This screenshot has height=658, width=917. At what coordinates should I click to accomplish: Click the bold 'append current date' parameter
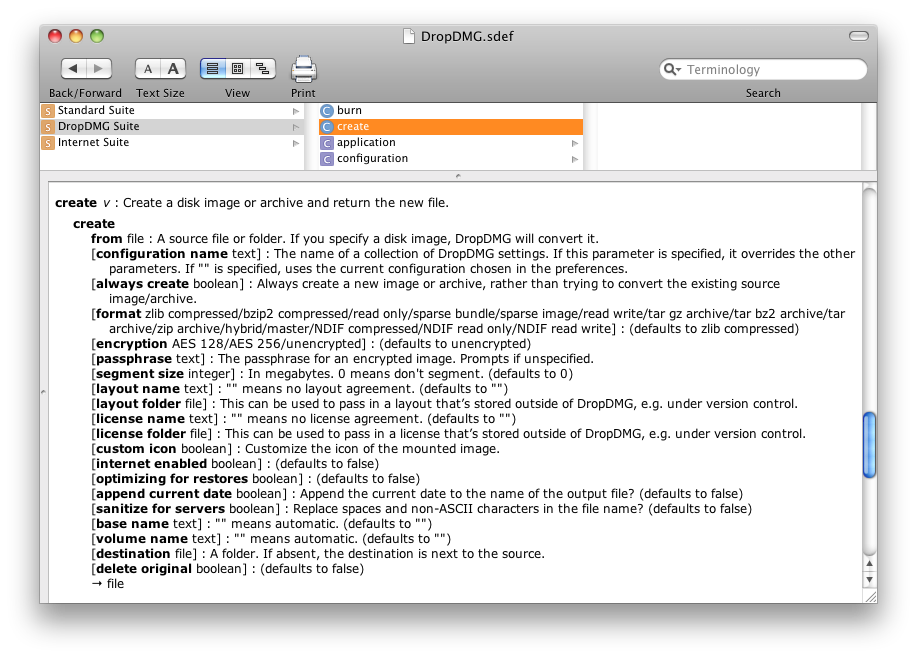[x=164, y=494]
